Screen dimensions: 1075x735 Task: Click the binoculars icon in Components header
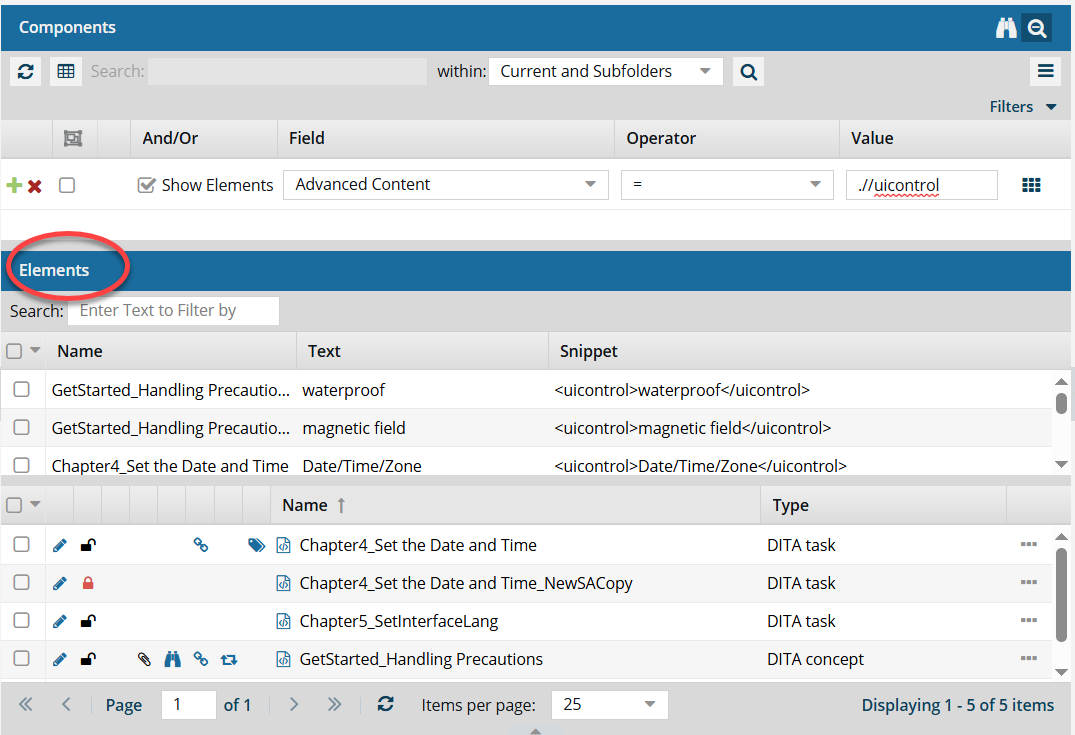(1006, 28)
